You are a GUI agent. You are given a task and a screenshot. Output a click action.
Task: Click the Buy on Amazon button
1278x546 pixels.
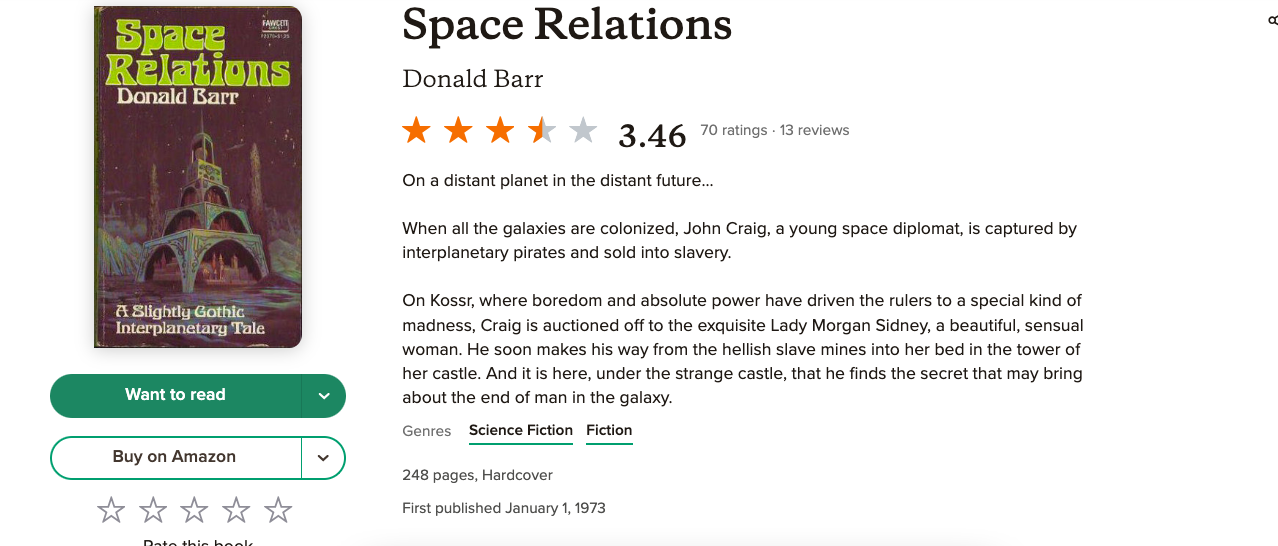(176, 458)
